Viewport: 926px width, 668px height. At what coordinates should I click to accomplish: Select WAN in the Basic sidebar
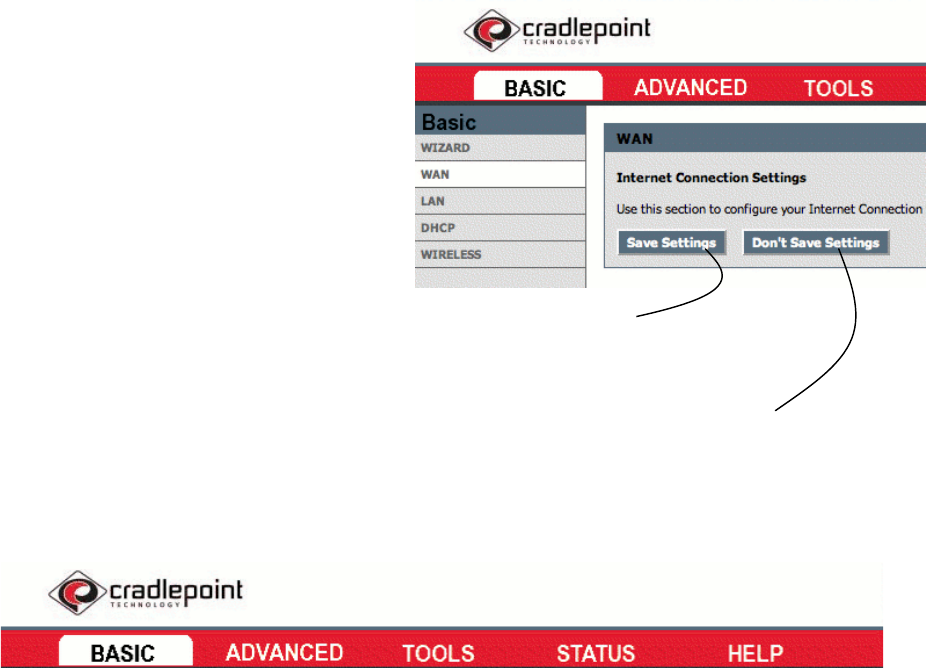click(x=500, y=174)
